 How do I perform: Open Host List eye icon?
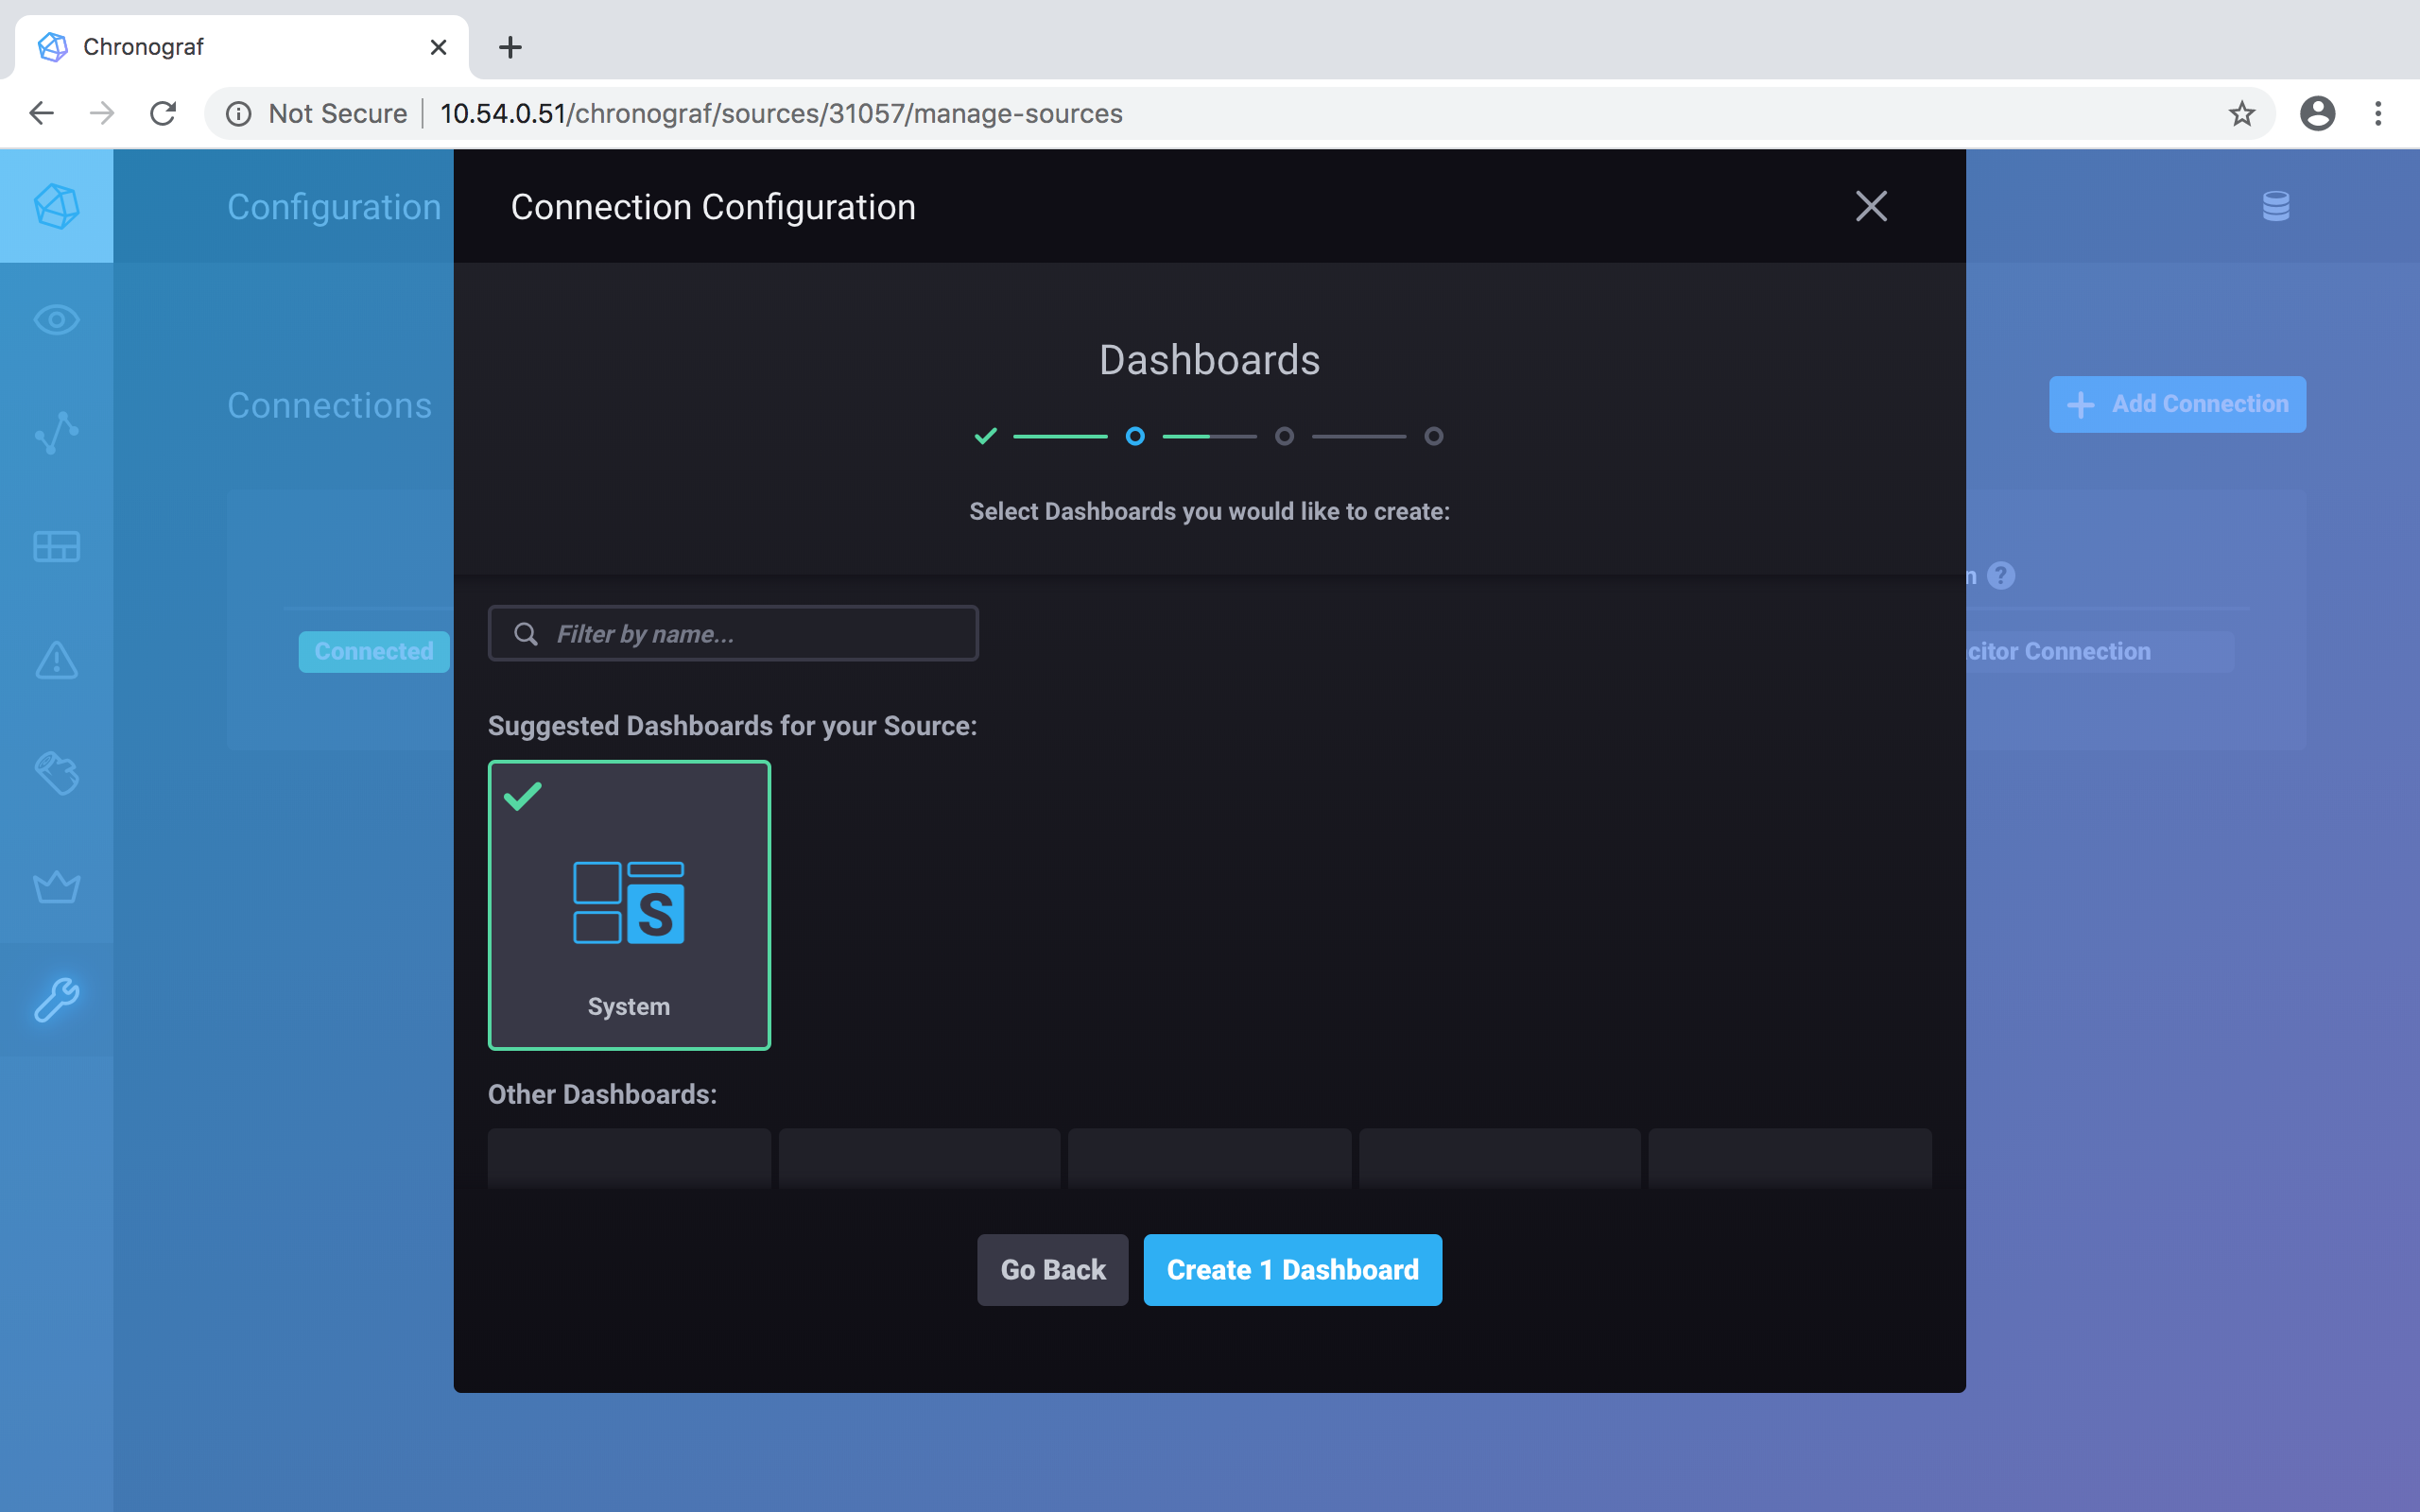coord(56,320)
